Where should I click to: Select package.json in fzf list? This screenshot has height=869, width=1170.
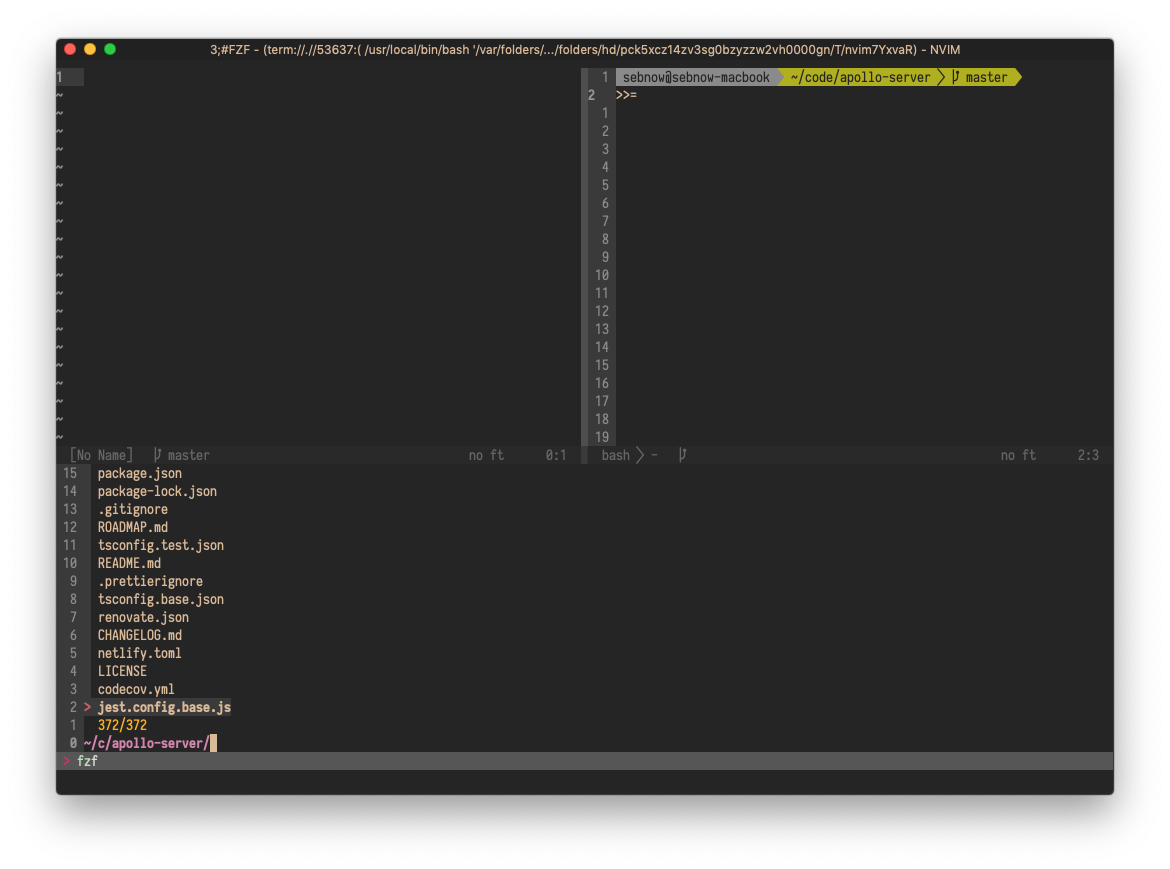140,474
